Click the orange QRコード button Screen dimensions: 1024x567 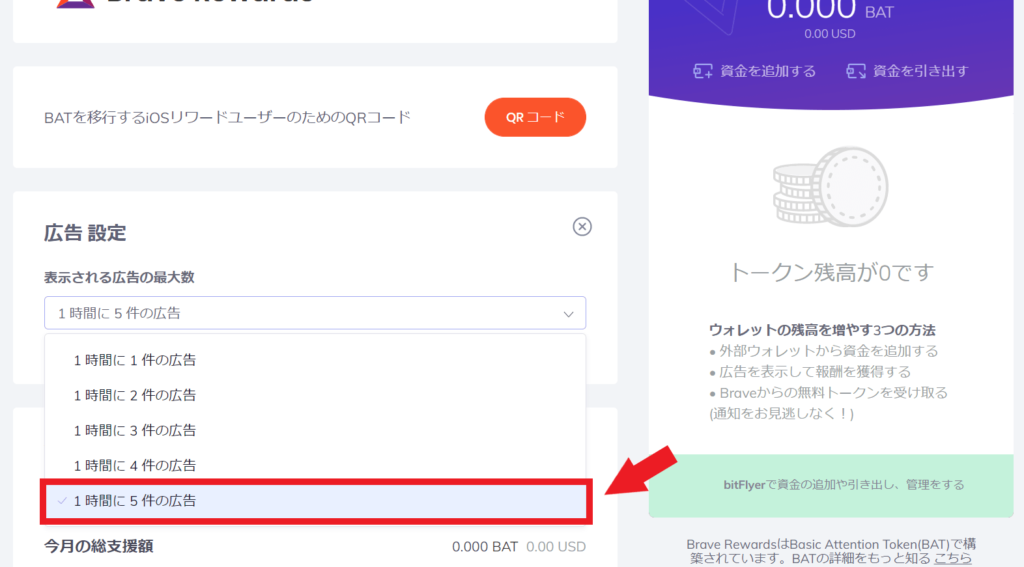click(x=535, y=117)
